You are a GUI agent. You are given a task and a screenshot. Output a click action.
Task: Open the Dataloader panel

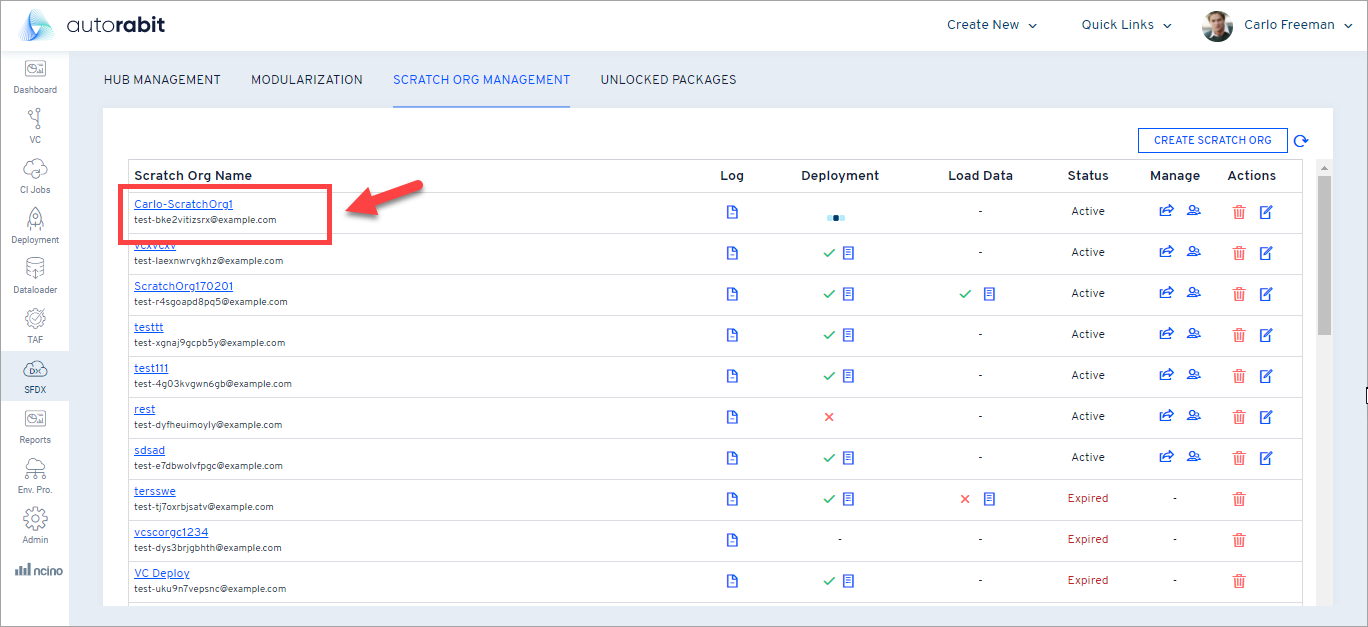coord(35,274)
